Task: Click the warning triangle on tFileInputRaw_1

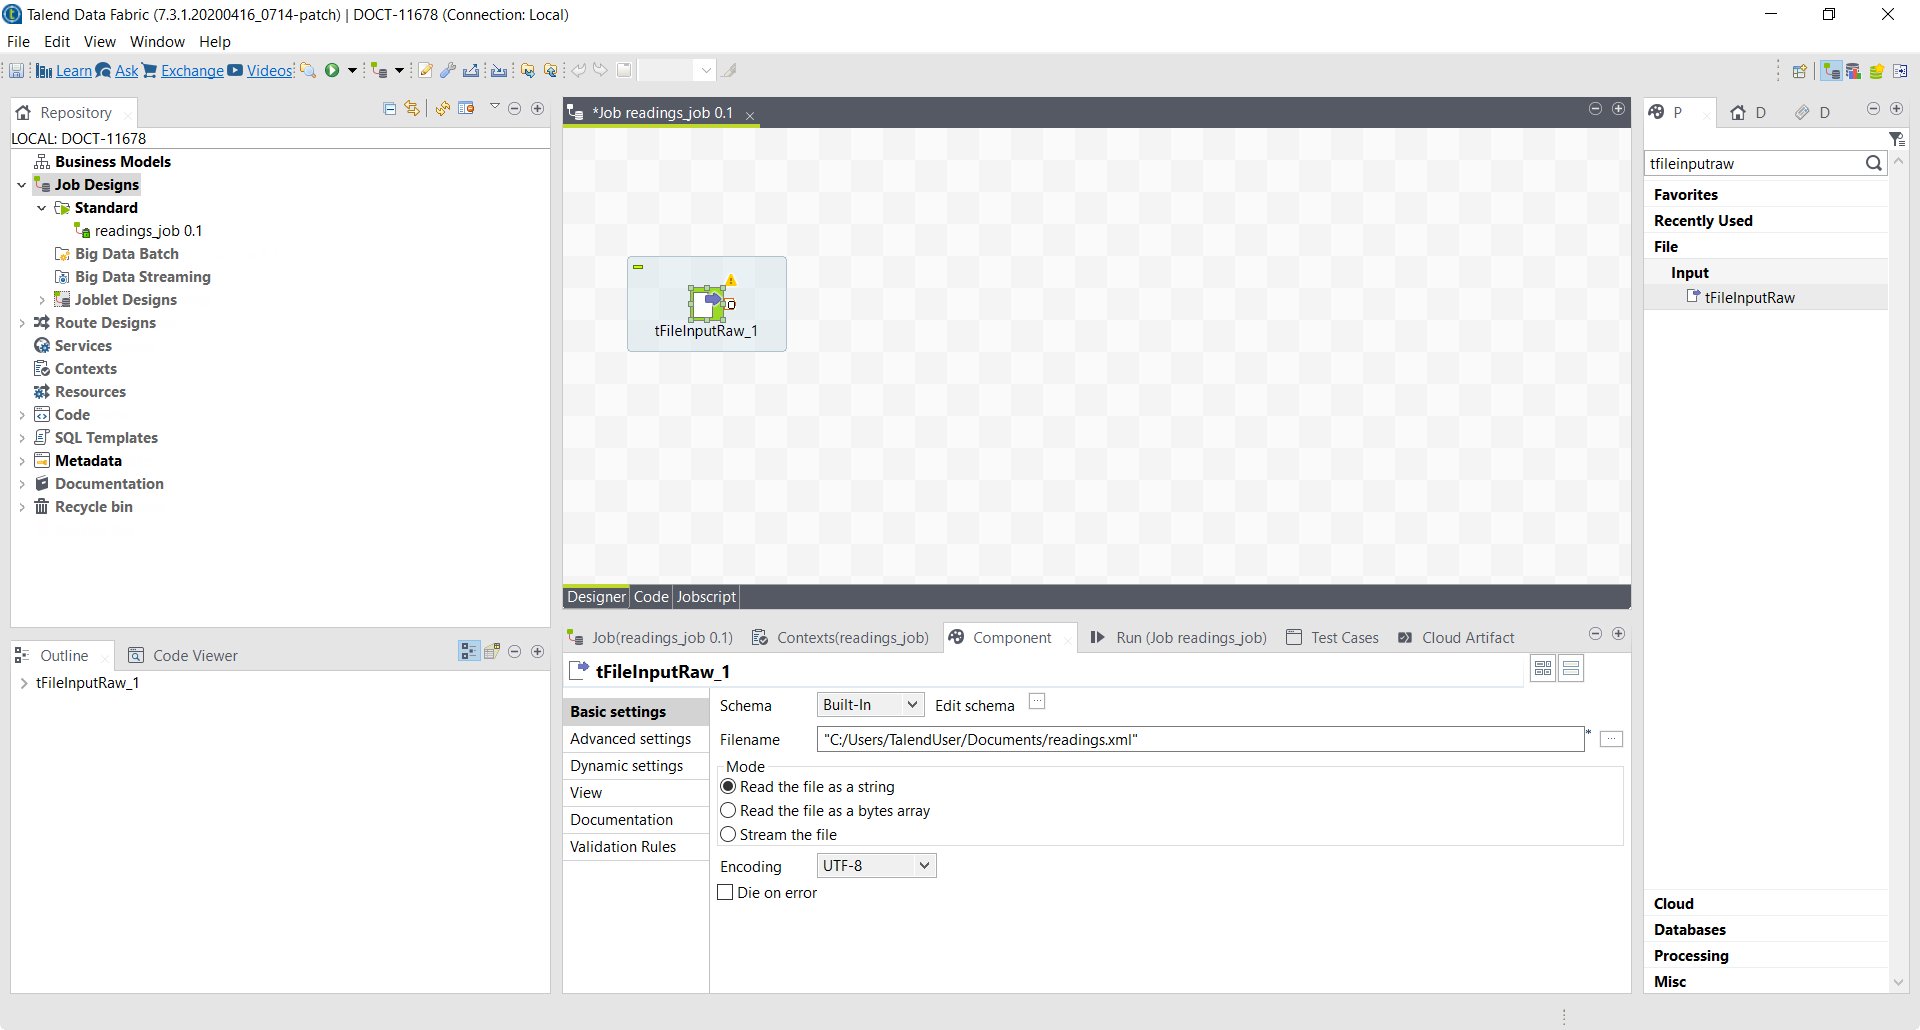Action: coord(731,280)
